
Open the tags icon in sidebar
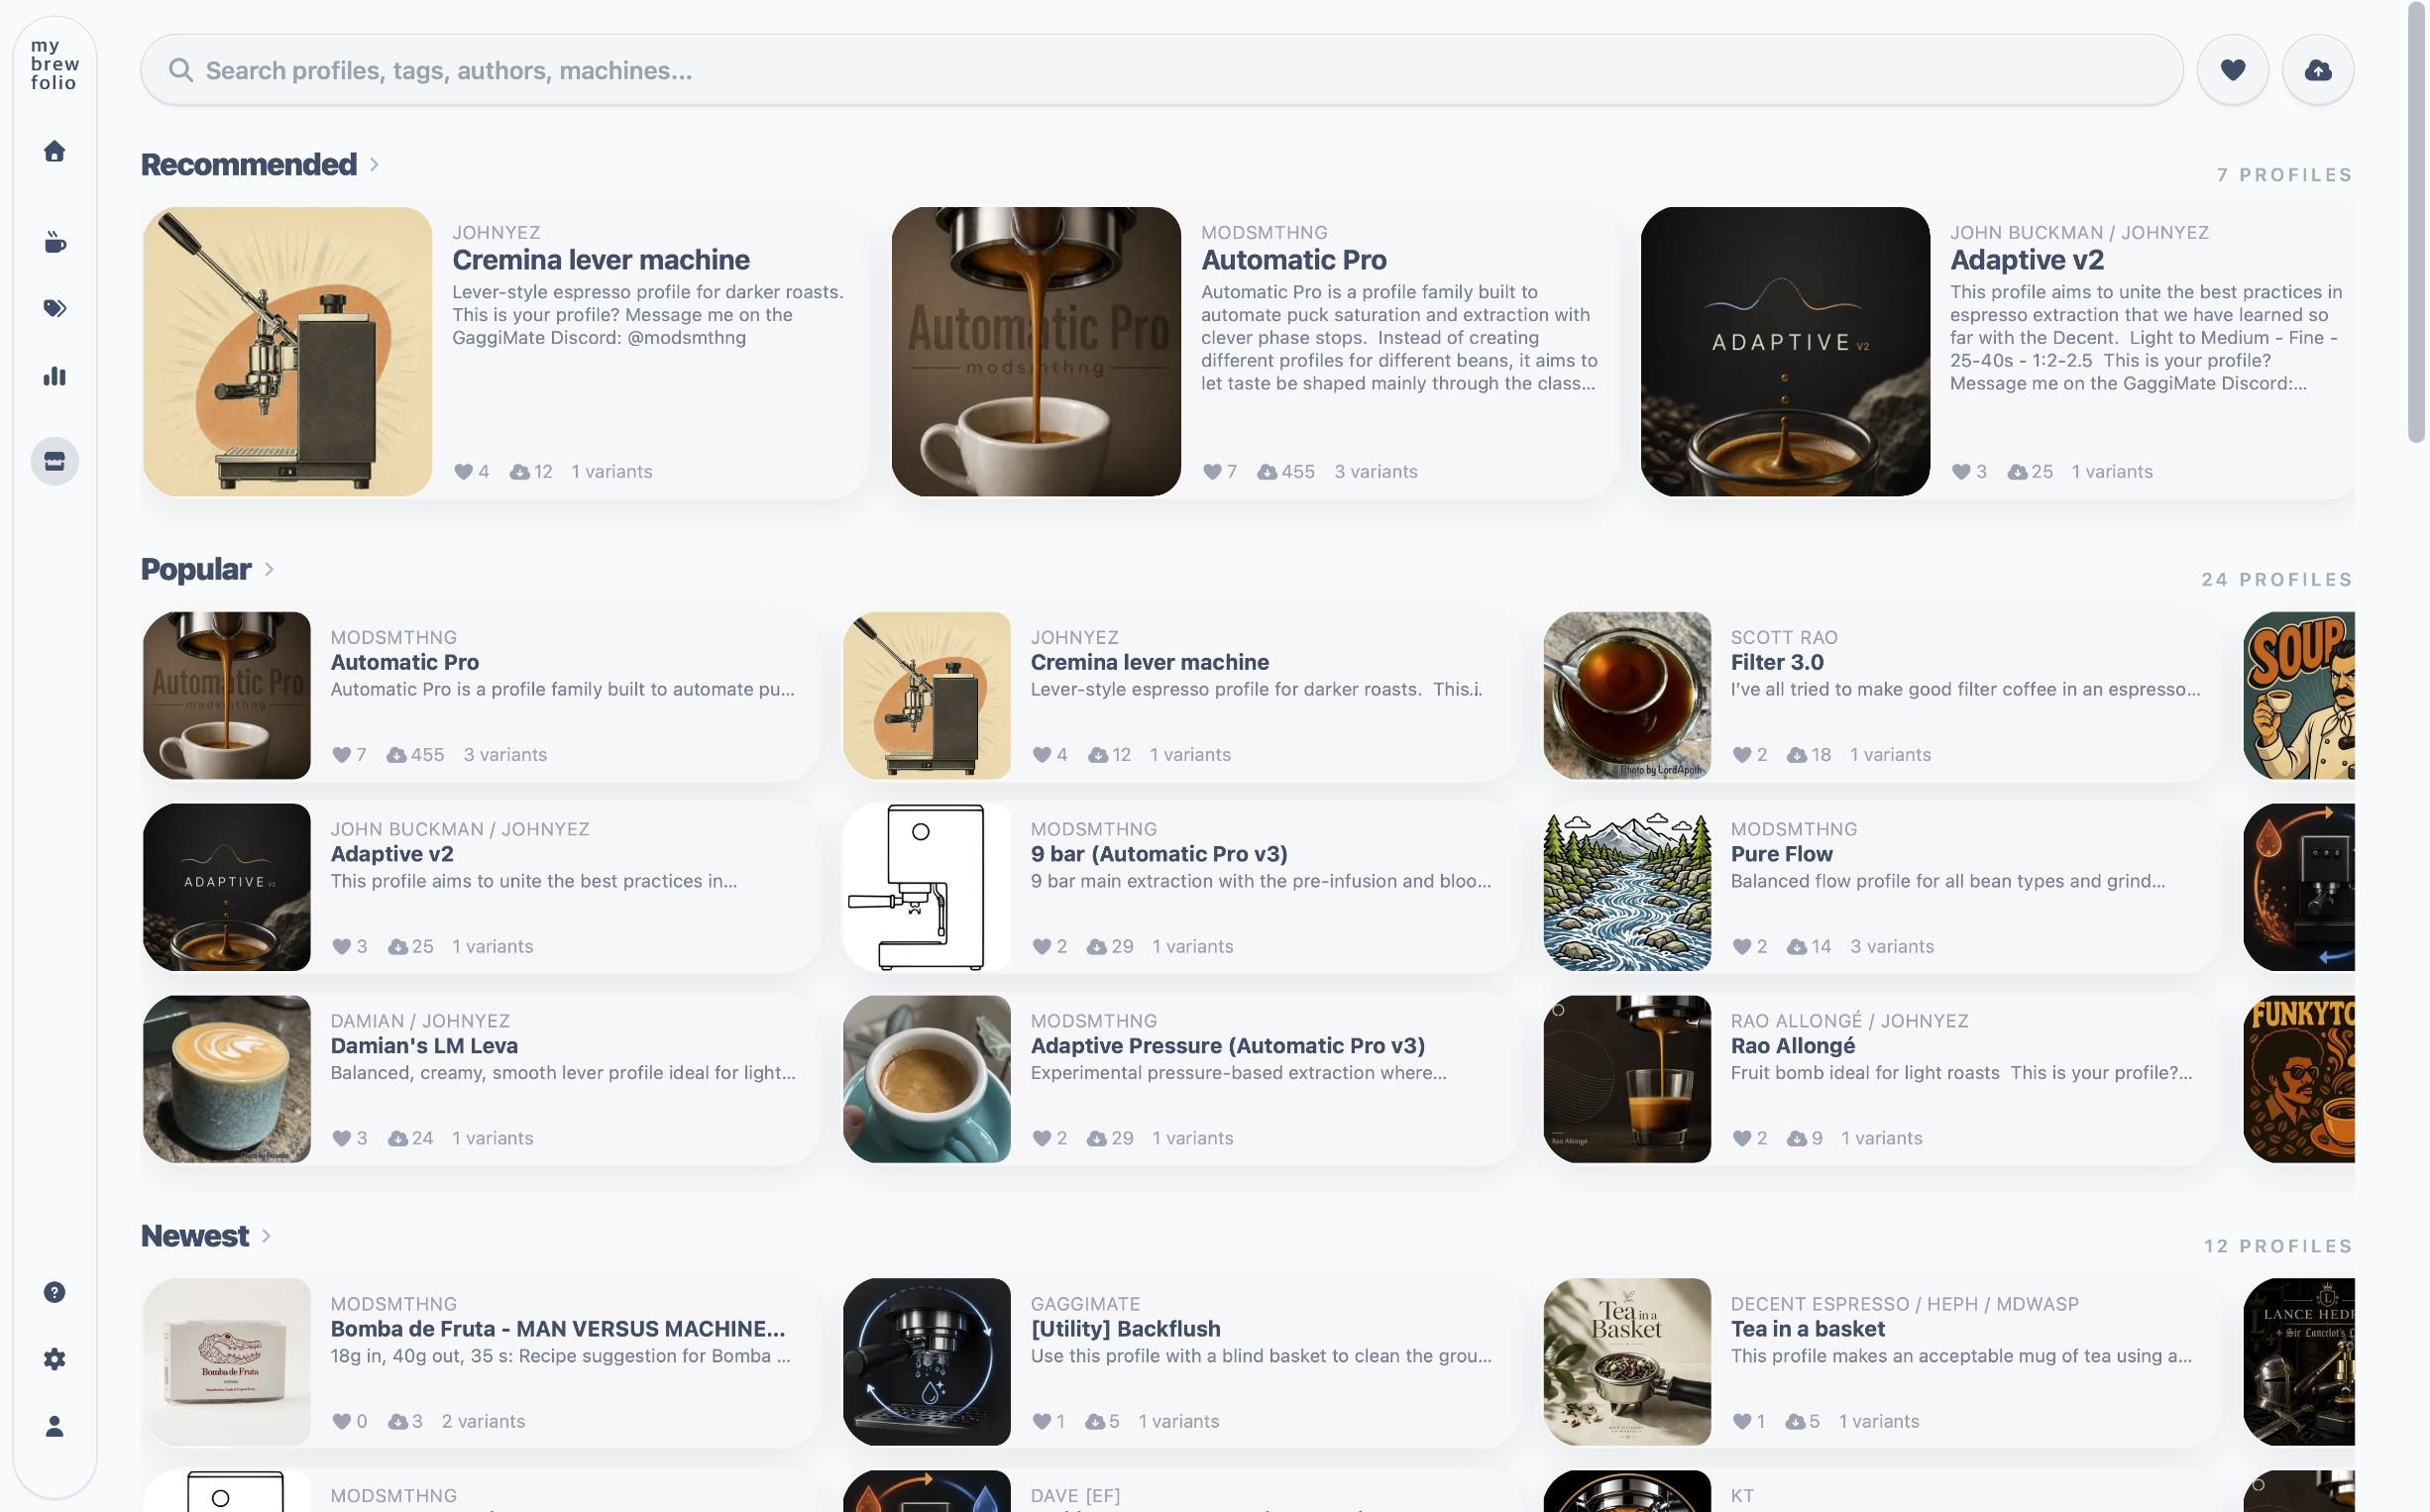[55, 308]
